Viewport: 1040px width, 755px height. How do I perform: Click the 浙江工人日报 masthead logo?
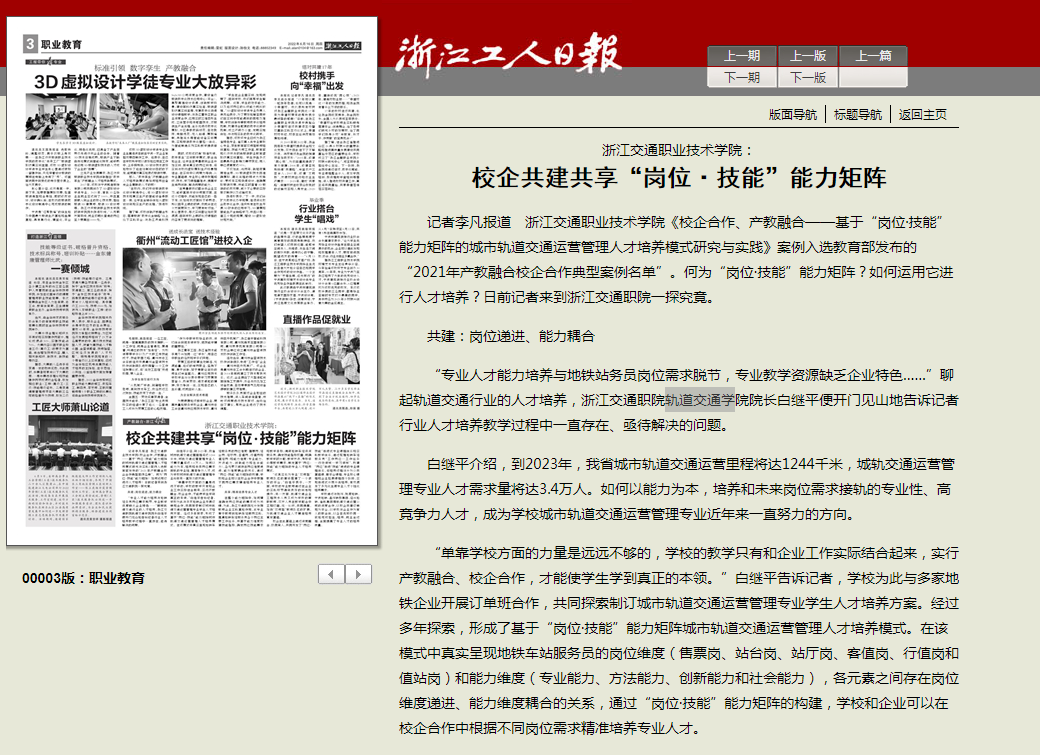(x=509, y=54)
